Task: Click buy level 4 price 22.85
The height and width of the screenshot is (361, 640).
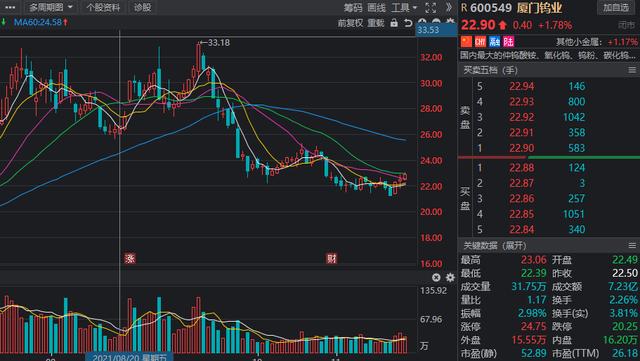Action: [521, 214]
